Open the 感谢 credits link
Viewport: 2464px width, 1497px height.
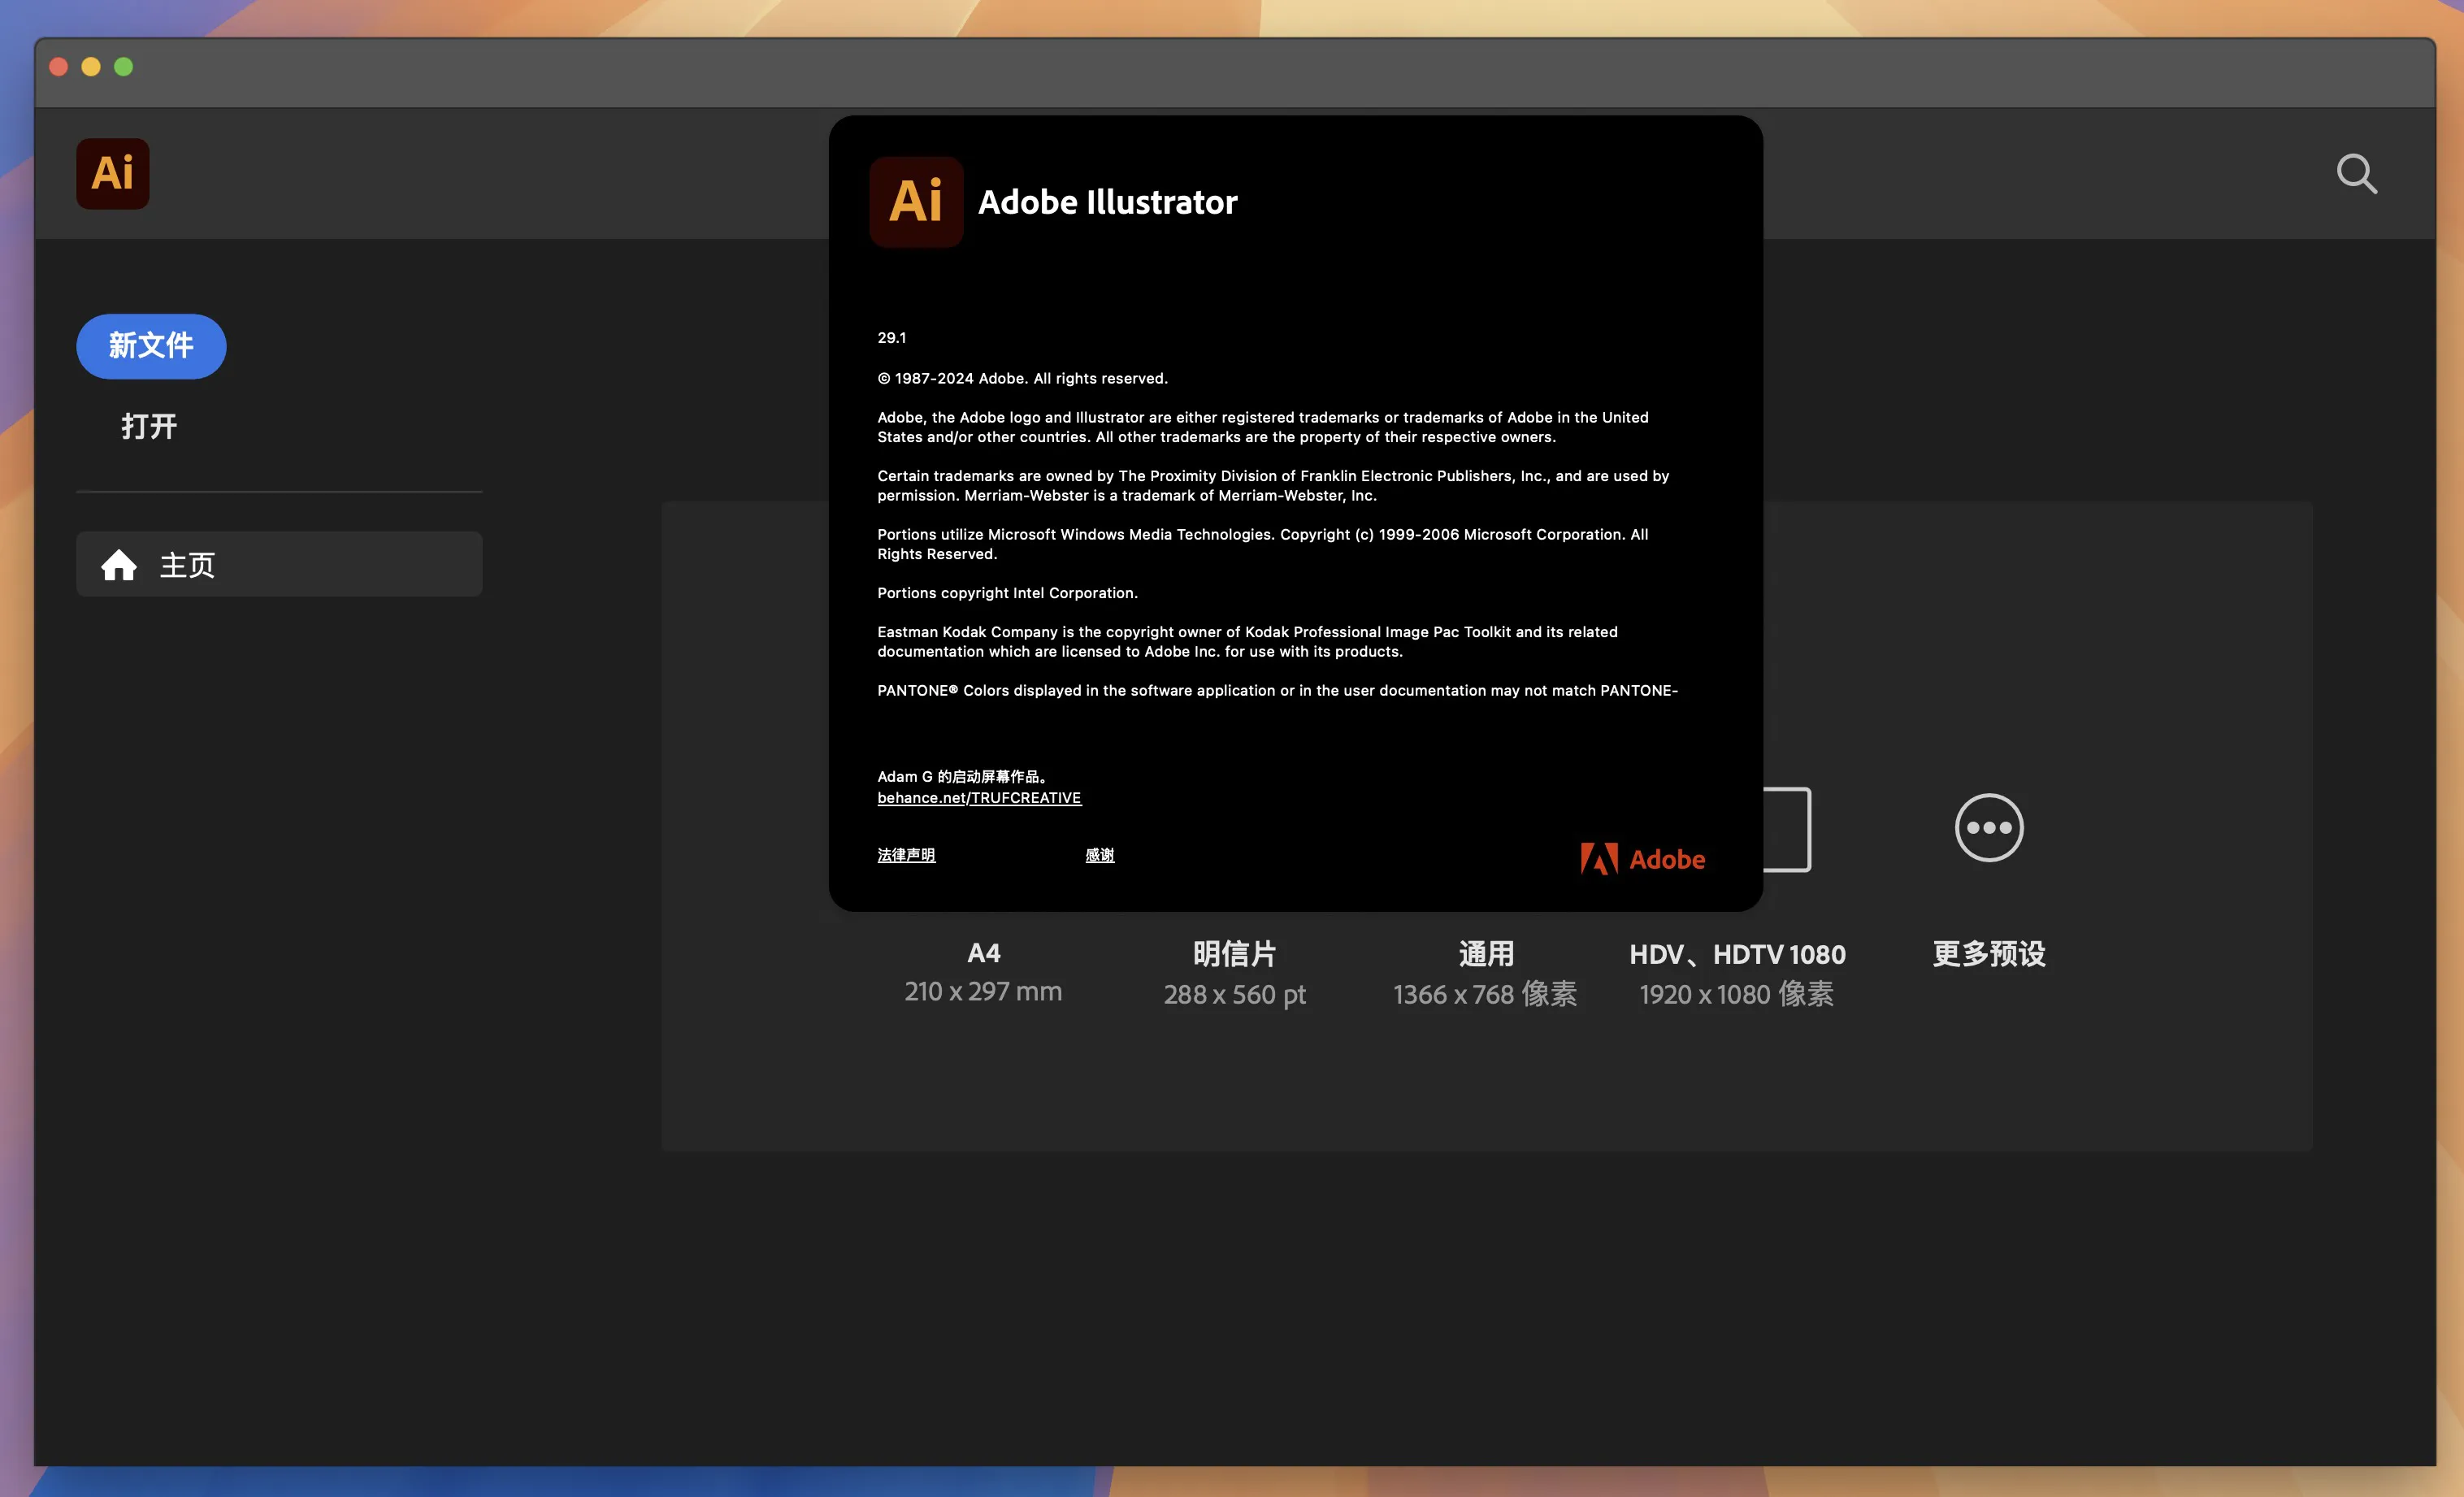click(1100, 854)
